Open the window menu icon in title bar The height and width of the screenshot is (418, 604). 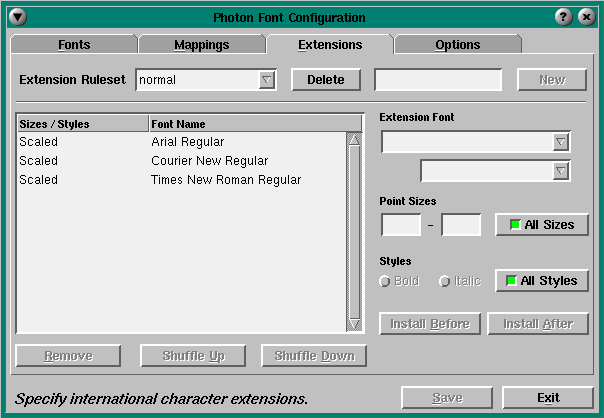point(17,17)
